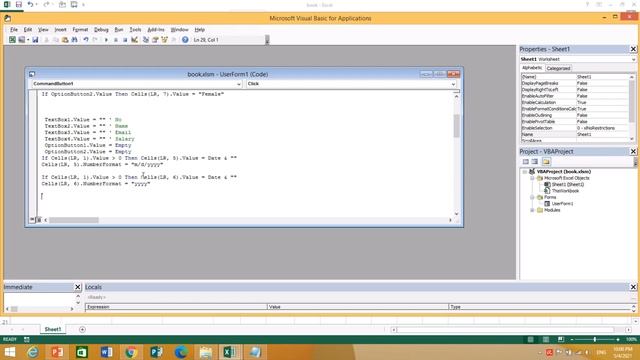The height and width of the screenshot is (360, 640).
Task: Open VBA Help with the question mark icon
Action: (185, 40)
